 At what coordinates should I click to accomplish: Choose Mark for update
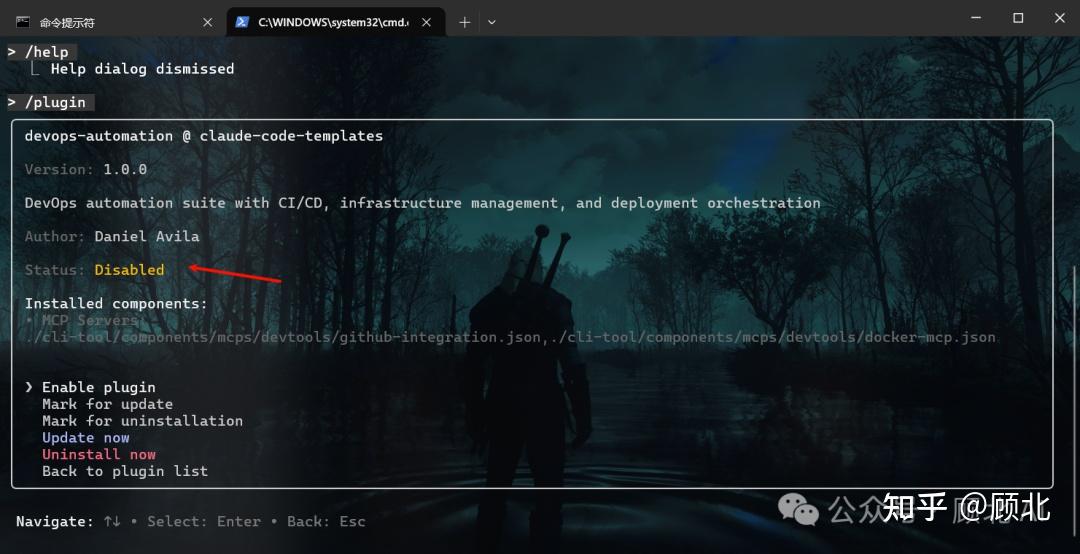point(107,404)
